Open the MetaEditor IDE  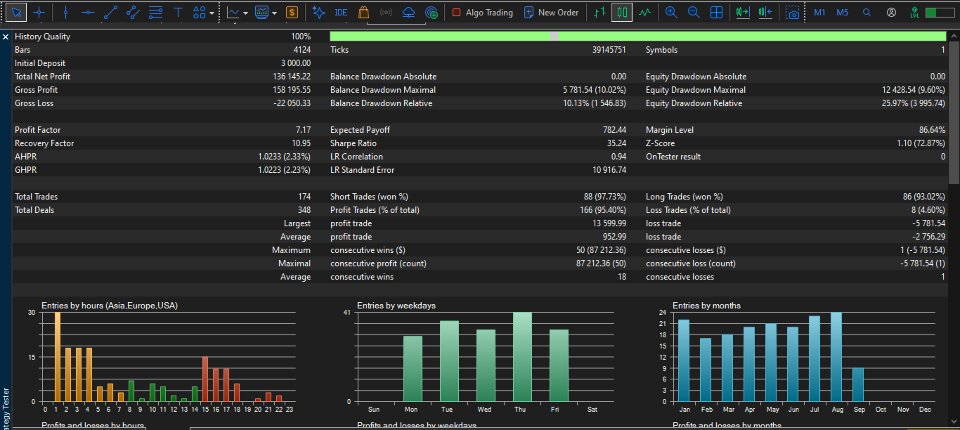click(341, 12)
